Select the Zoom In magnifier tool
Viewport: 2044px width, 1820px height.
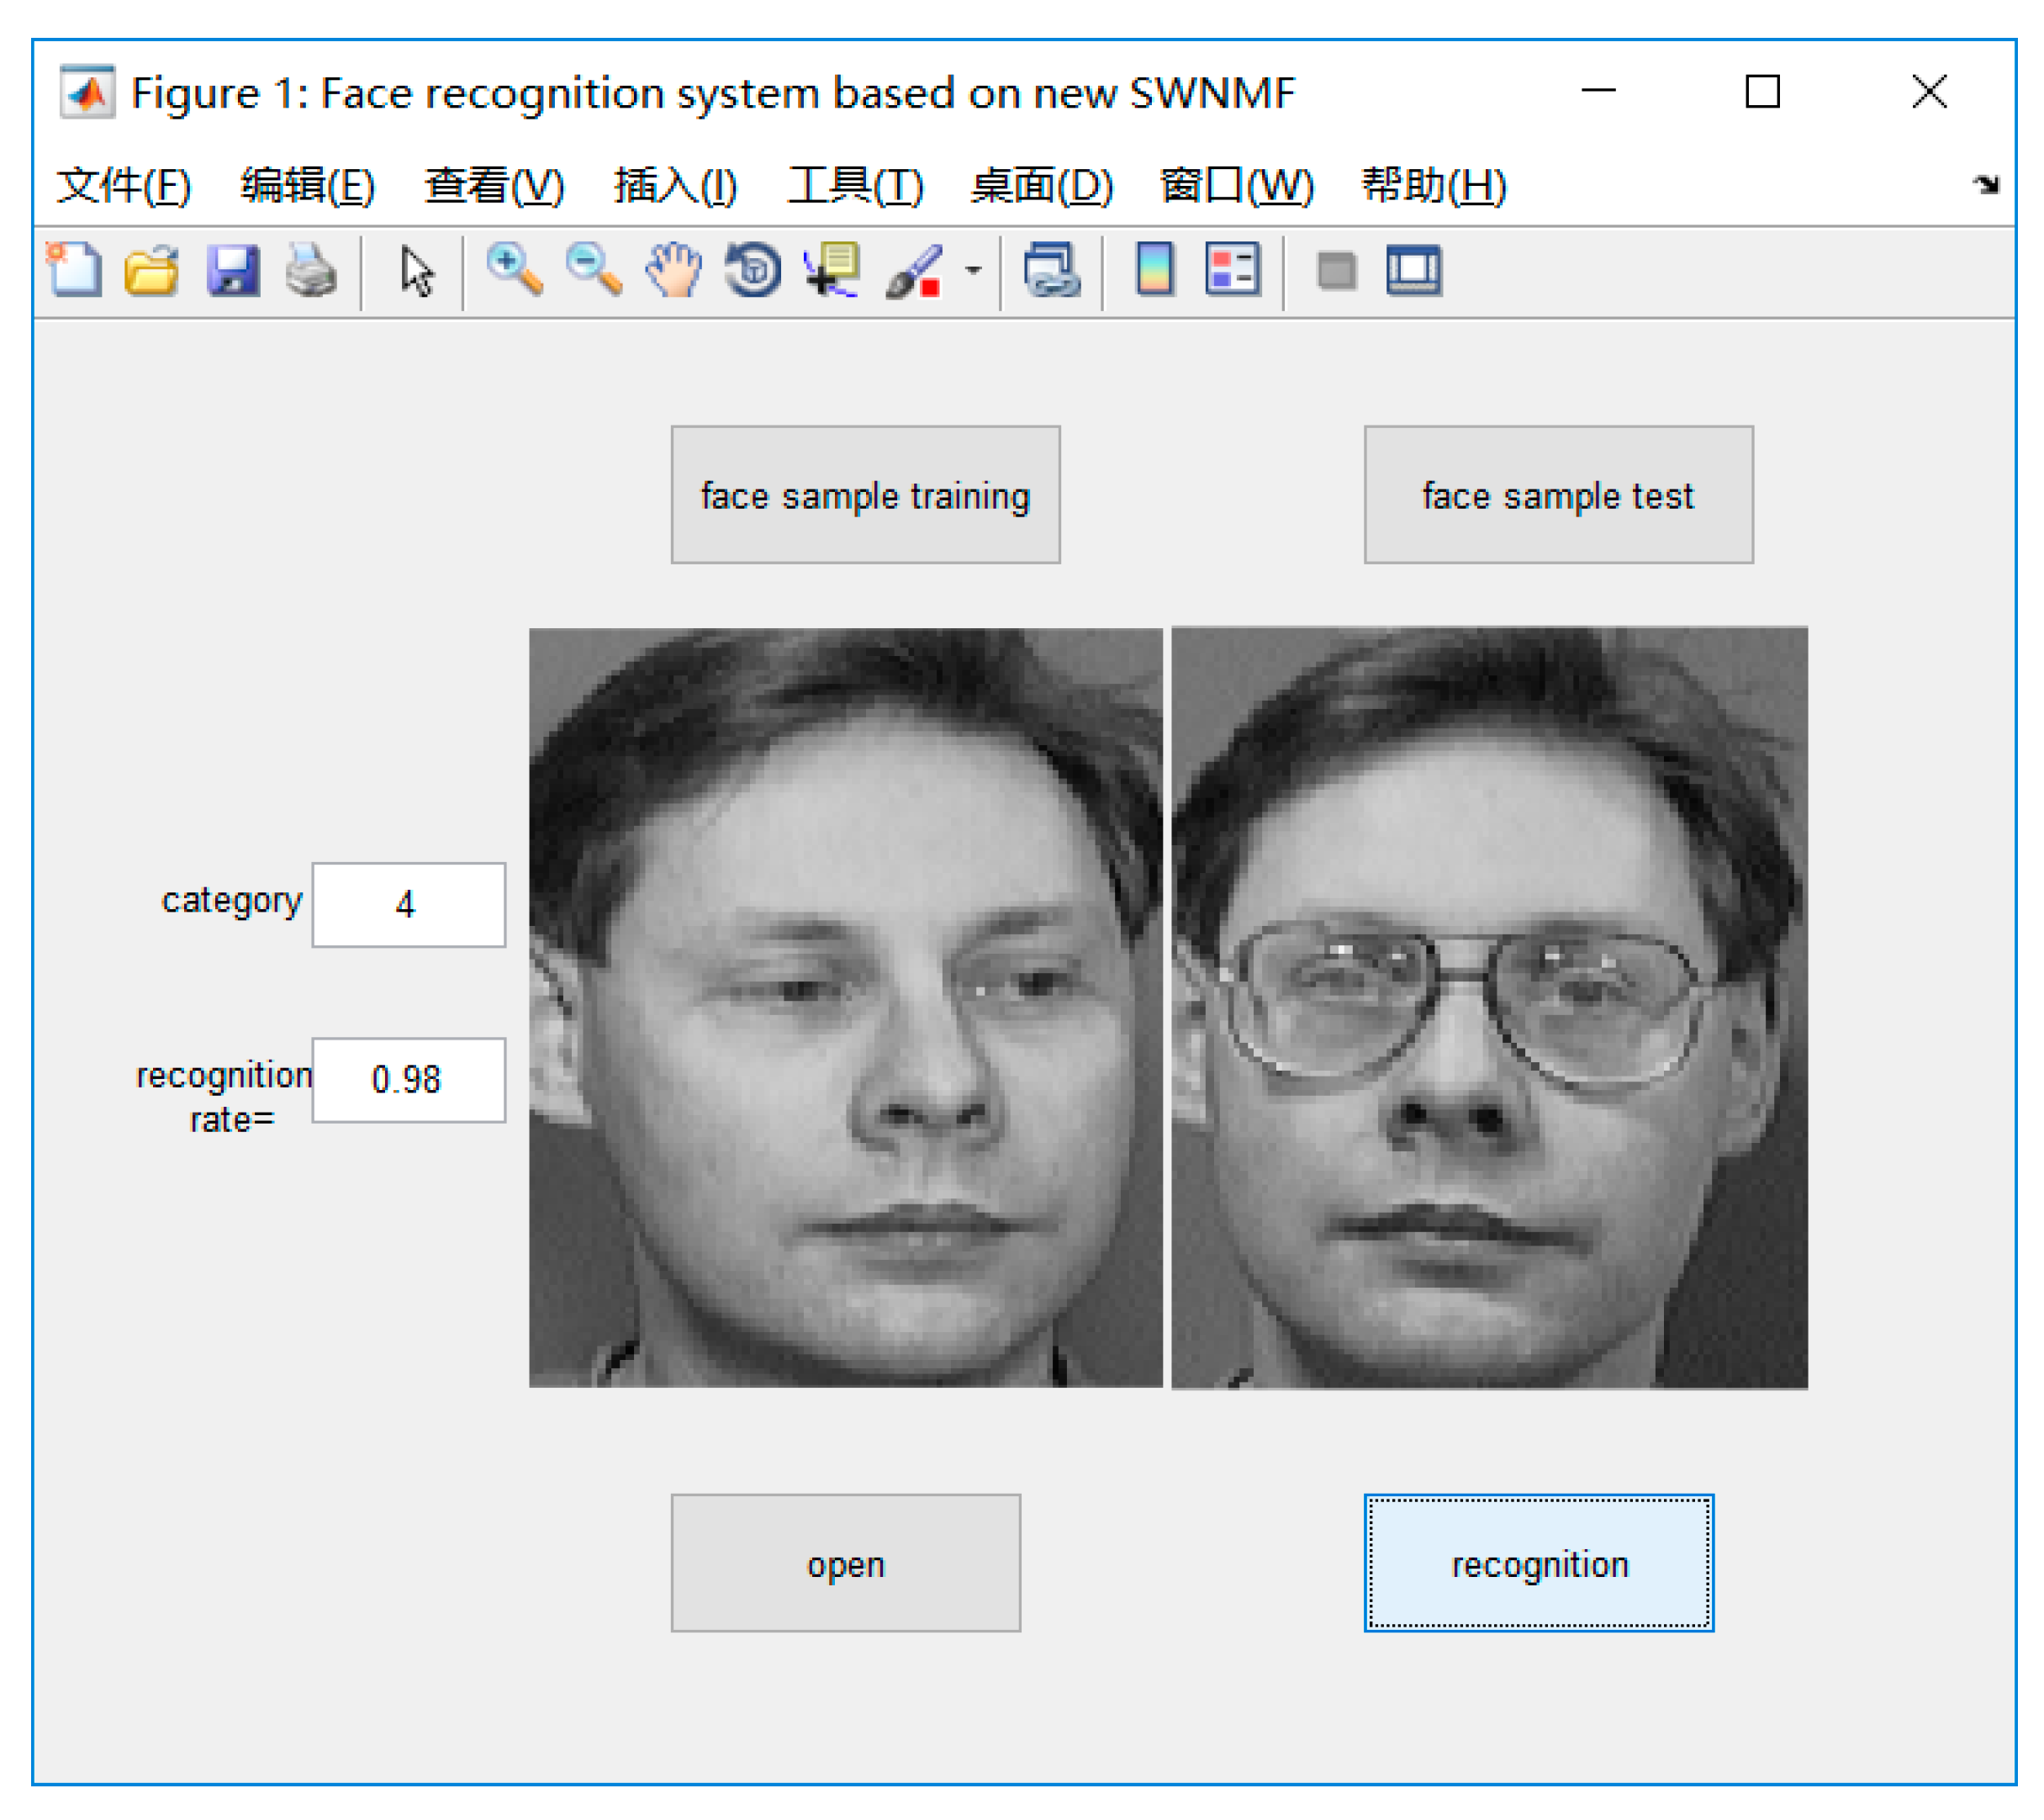point(514,271)
